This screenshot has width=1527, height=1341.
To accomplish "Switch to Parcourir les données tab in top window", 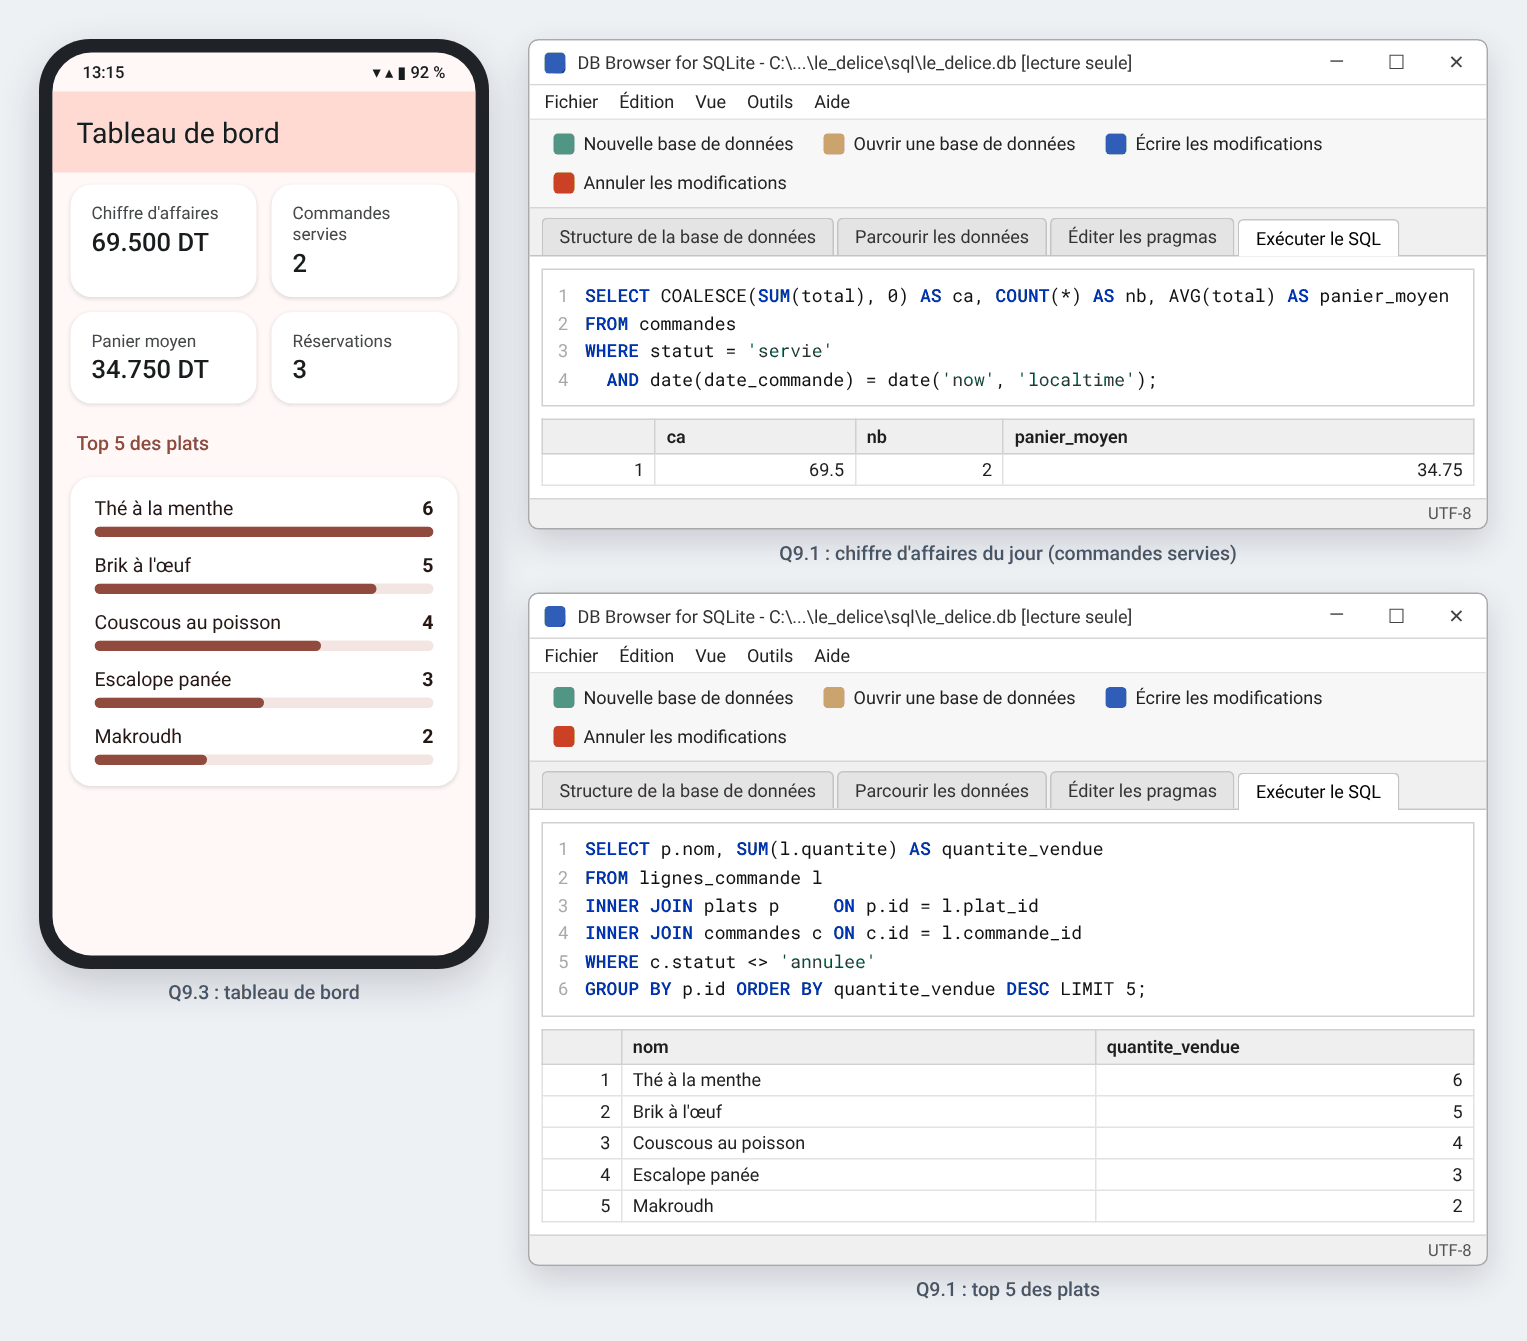I will [x=942, y=237].
